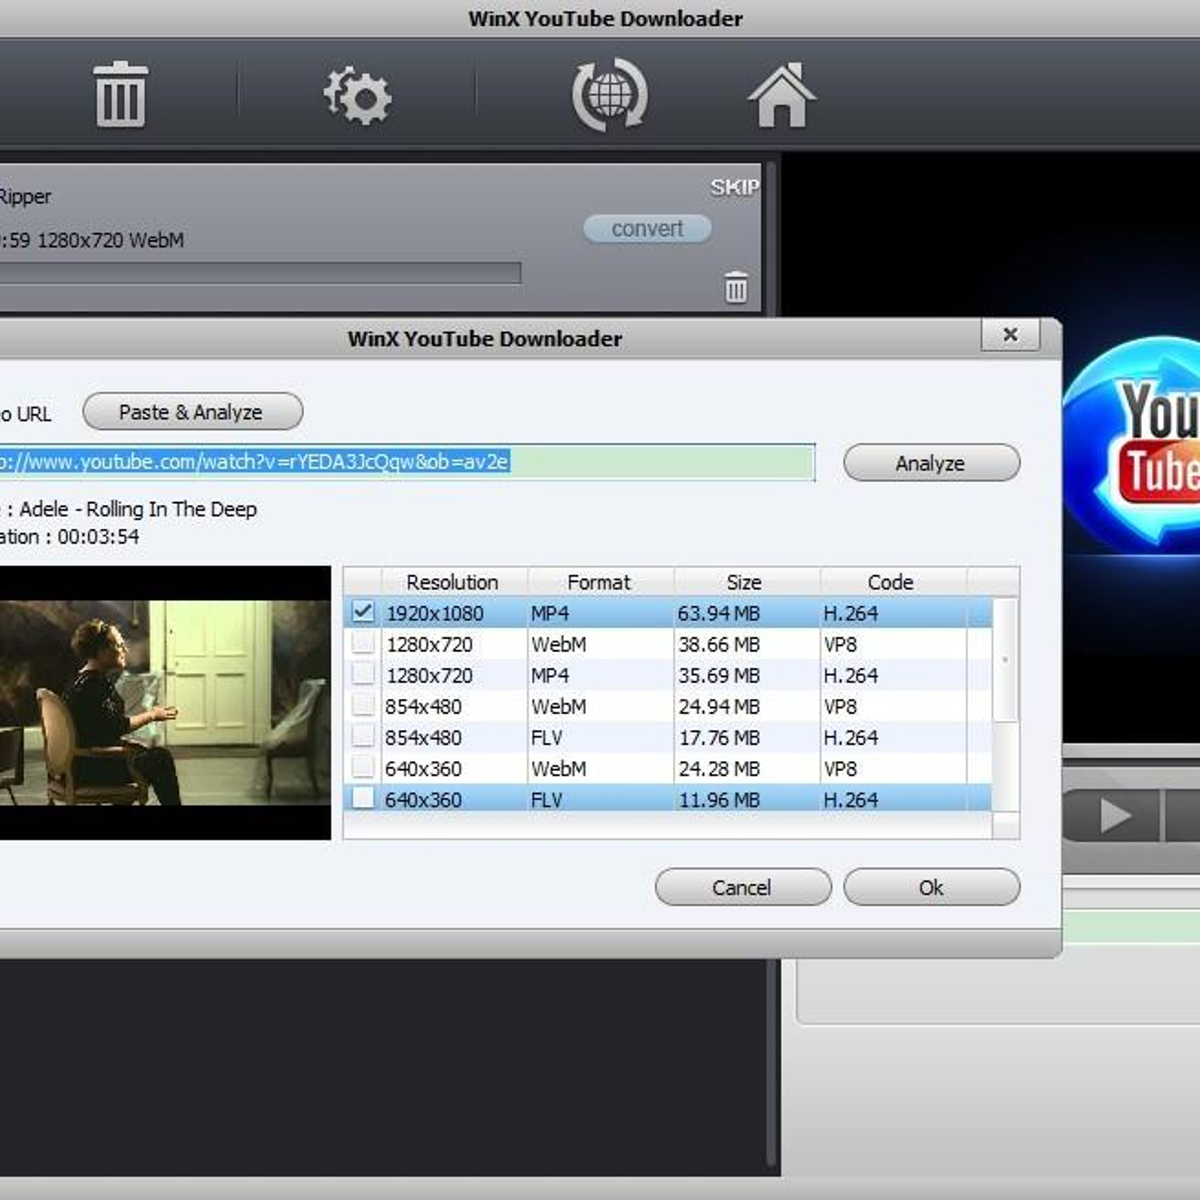The width and height of the screenshot is (1200, 1200).
Task: Sort by the Resolution column header
Action: [454, 582]
